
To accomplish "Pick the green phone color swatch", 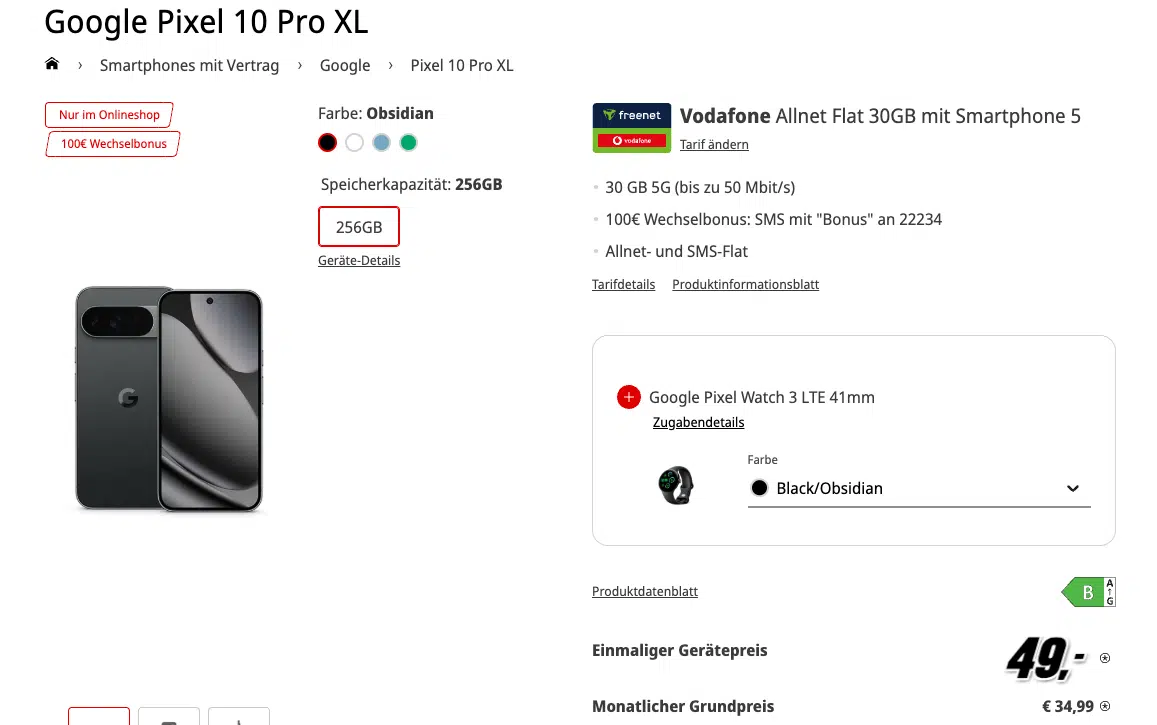I will (x=408, y=143).
